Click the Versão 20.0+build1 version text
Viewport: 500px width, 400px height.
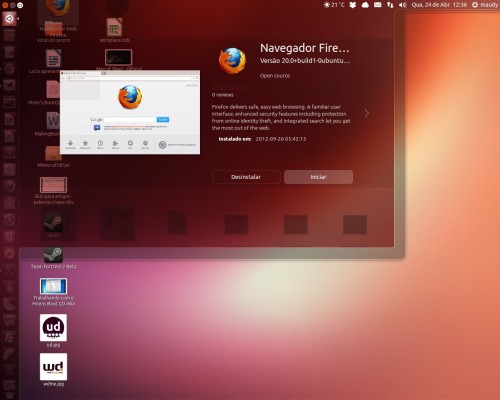[305, 61]
